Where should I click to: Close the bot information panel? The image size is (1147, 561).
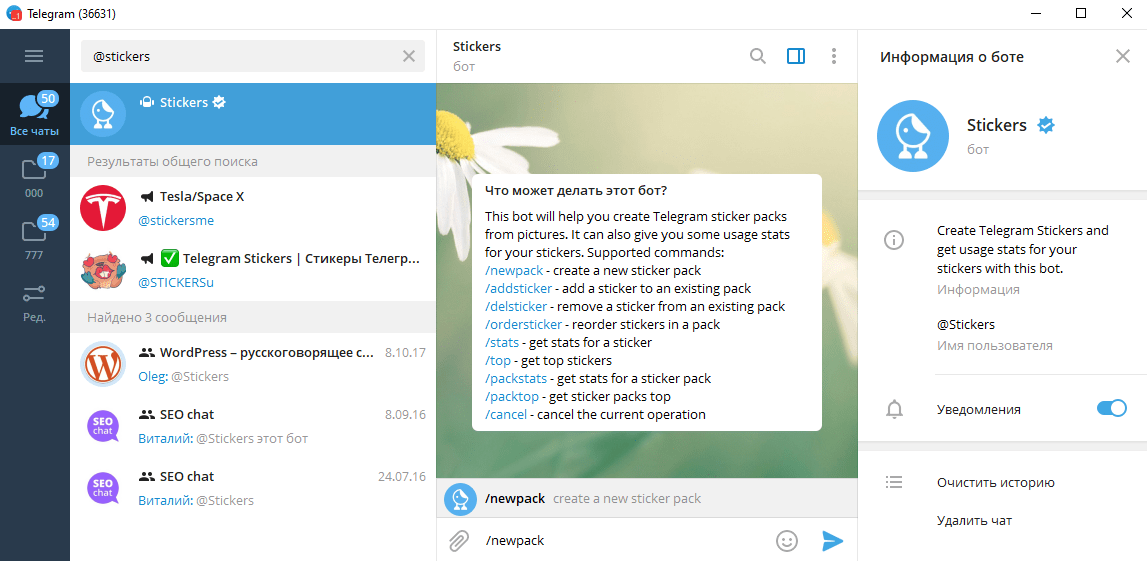[x=1122, y=57]
